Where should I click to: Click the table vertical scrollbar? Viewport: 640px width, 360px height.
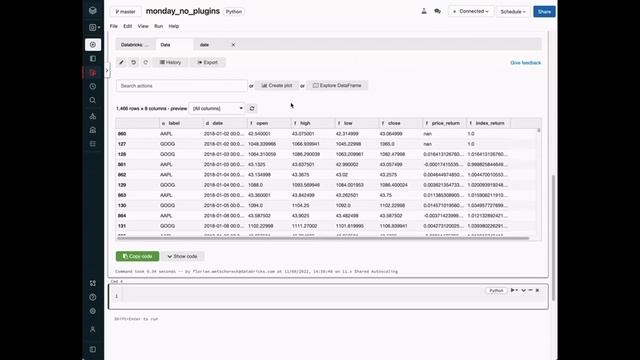(539, 130)
